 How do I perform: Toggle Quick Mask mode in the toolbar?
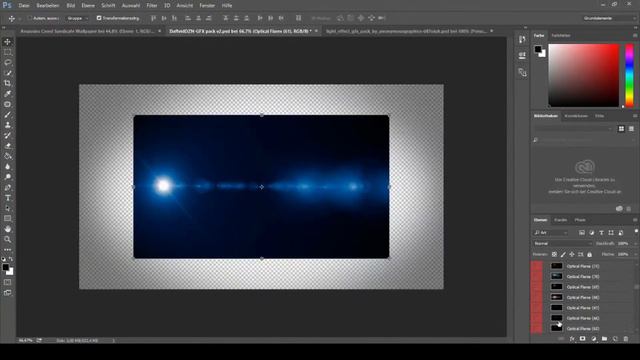[x=7, y=282]
